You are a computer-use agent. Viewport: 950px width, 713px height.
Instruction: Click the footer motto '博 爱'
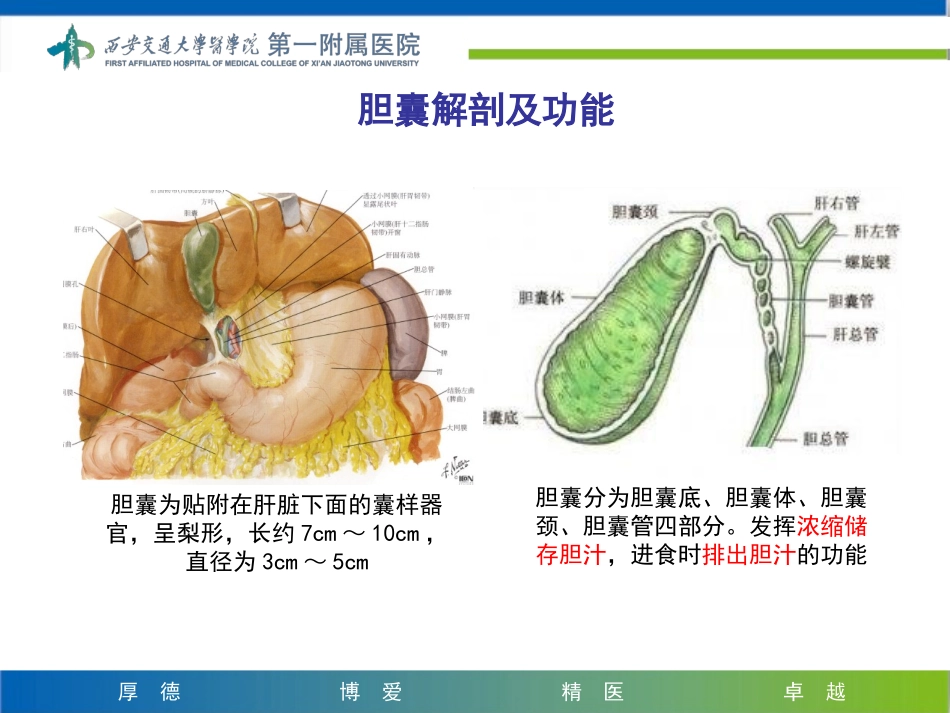pos(371,691)
